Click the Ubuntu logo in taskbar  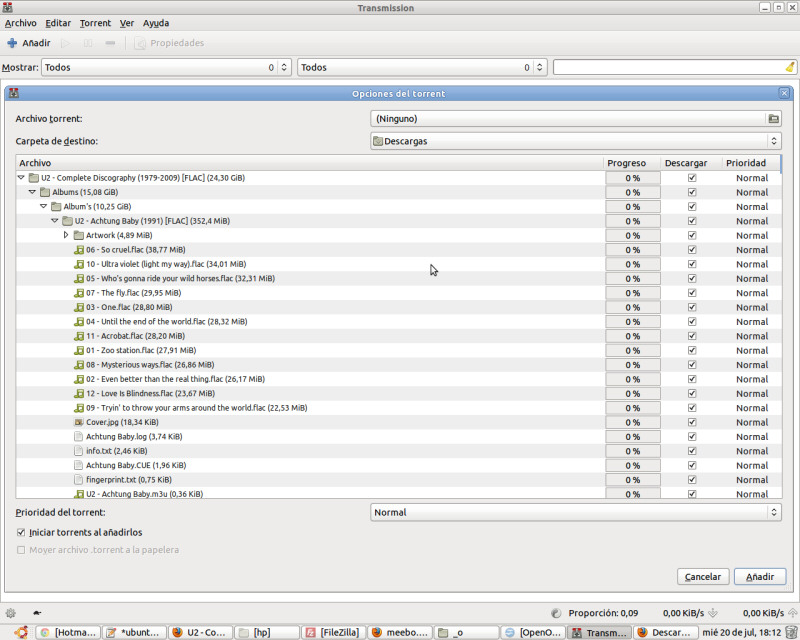[21, 632]
